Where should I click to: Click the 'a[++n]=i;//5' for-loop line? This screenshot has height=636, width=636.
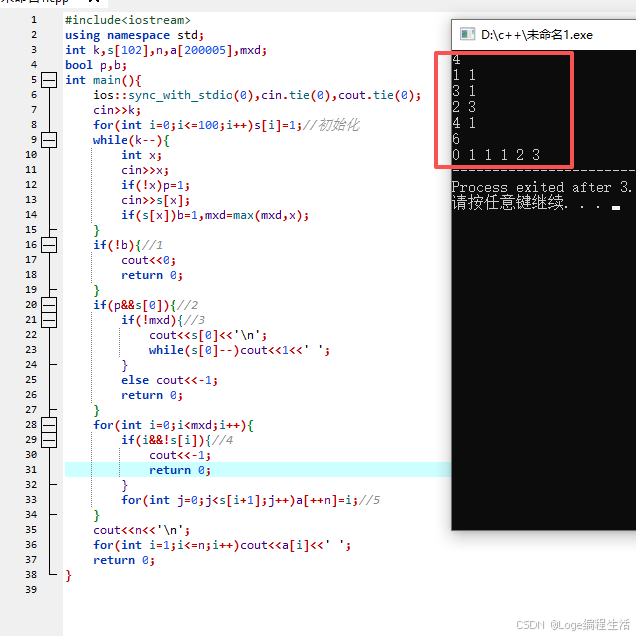(x=250, y=501)
